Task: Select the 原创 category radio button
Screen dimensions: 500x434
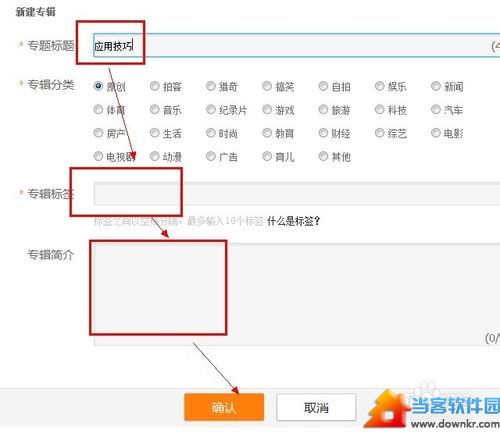Action: pos(98,86)
